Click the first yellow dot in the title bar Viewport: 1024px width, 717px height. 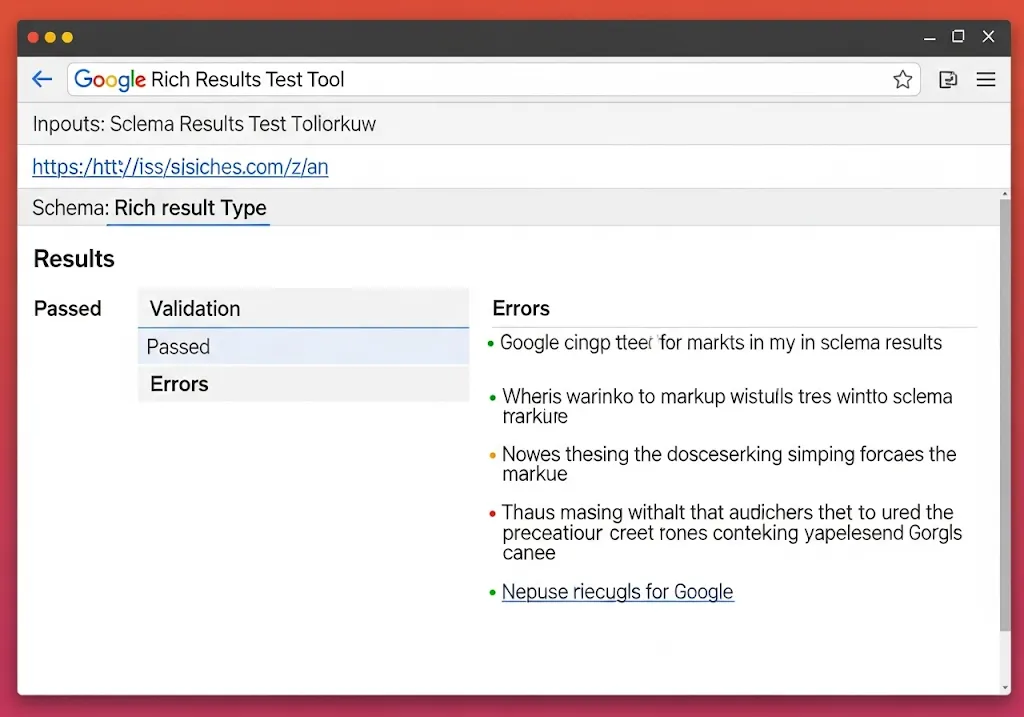coord(50,37)
